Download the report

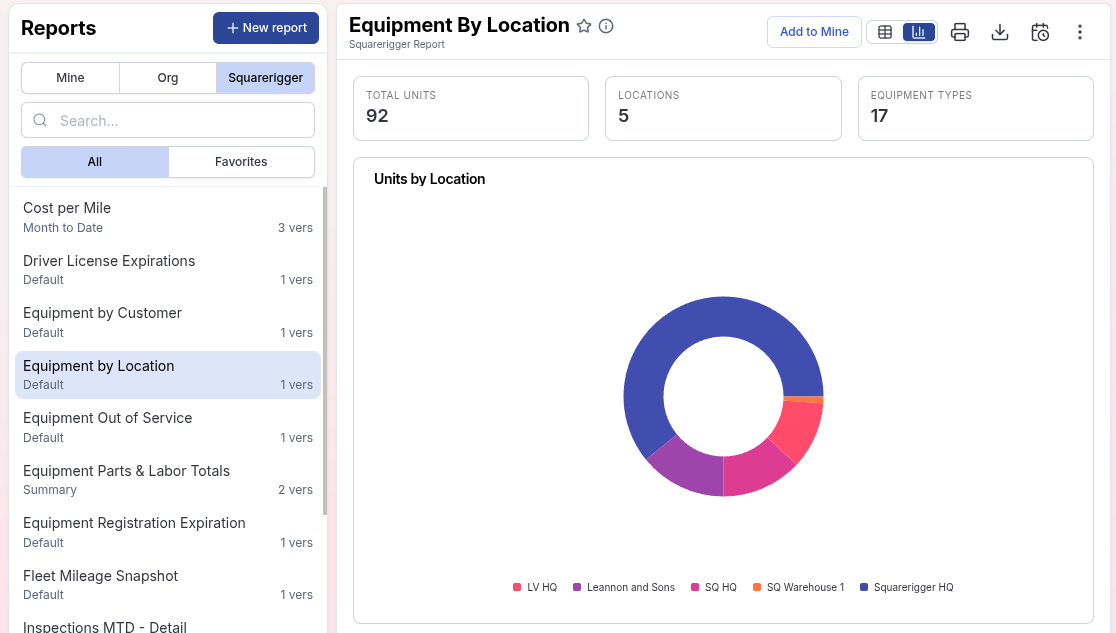(x=999, y=32)
